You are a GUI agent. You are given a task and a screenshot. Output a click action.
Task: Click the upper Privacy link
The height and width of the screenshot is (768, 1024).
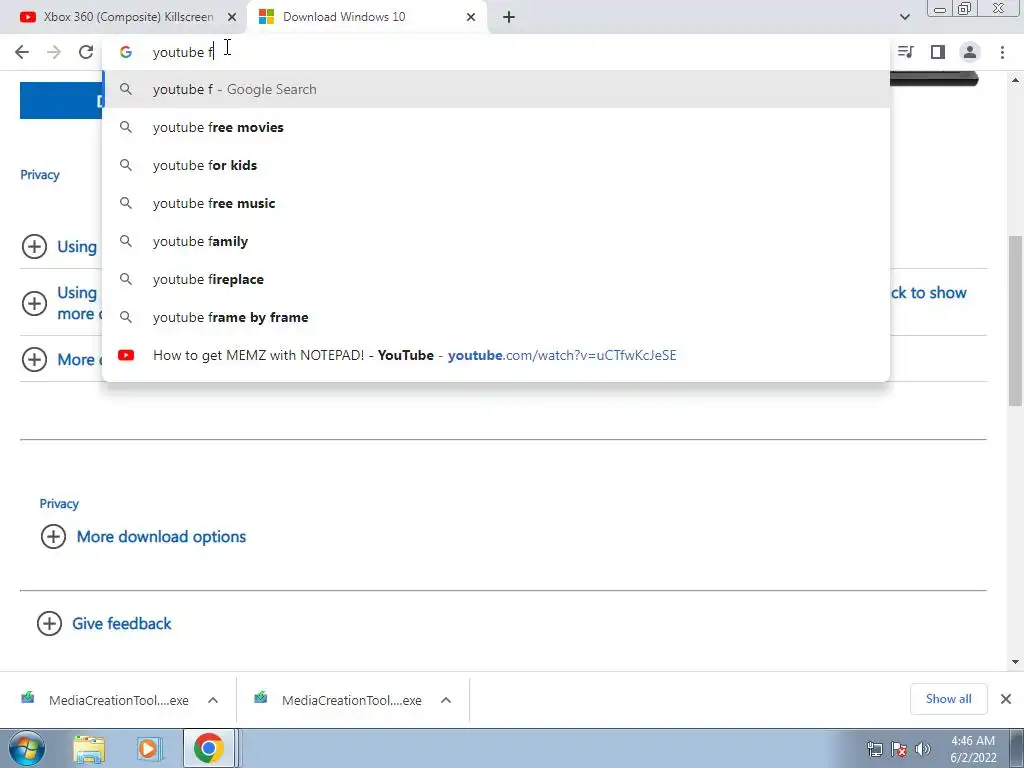(x=40, y=175)
